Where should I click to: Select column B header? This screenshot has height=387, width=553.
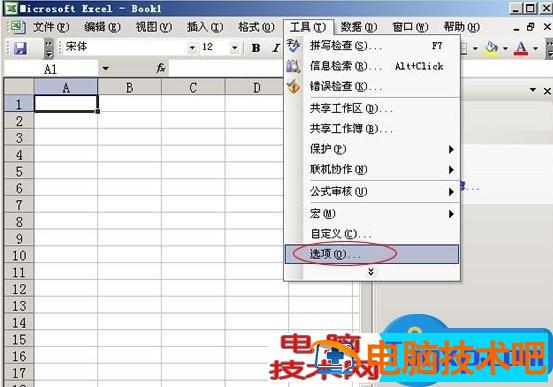click(129, 87)
